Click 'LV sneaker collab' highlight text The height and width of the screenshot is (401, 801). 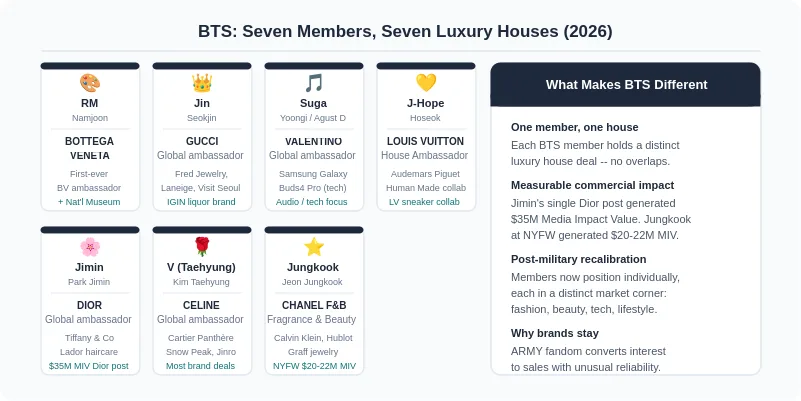coord(424,202)
